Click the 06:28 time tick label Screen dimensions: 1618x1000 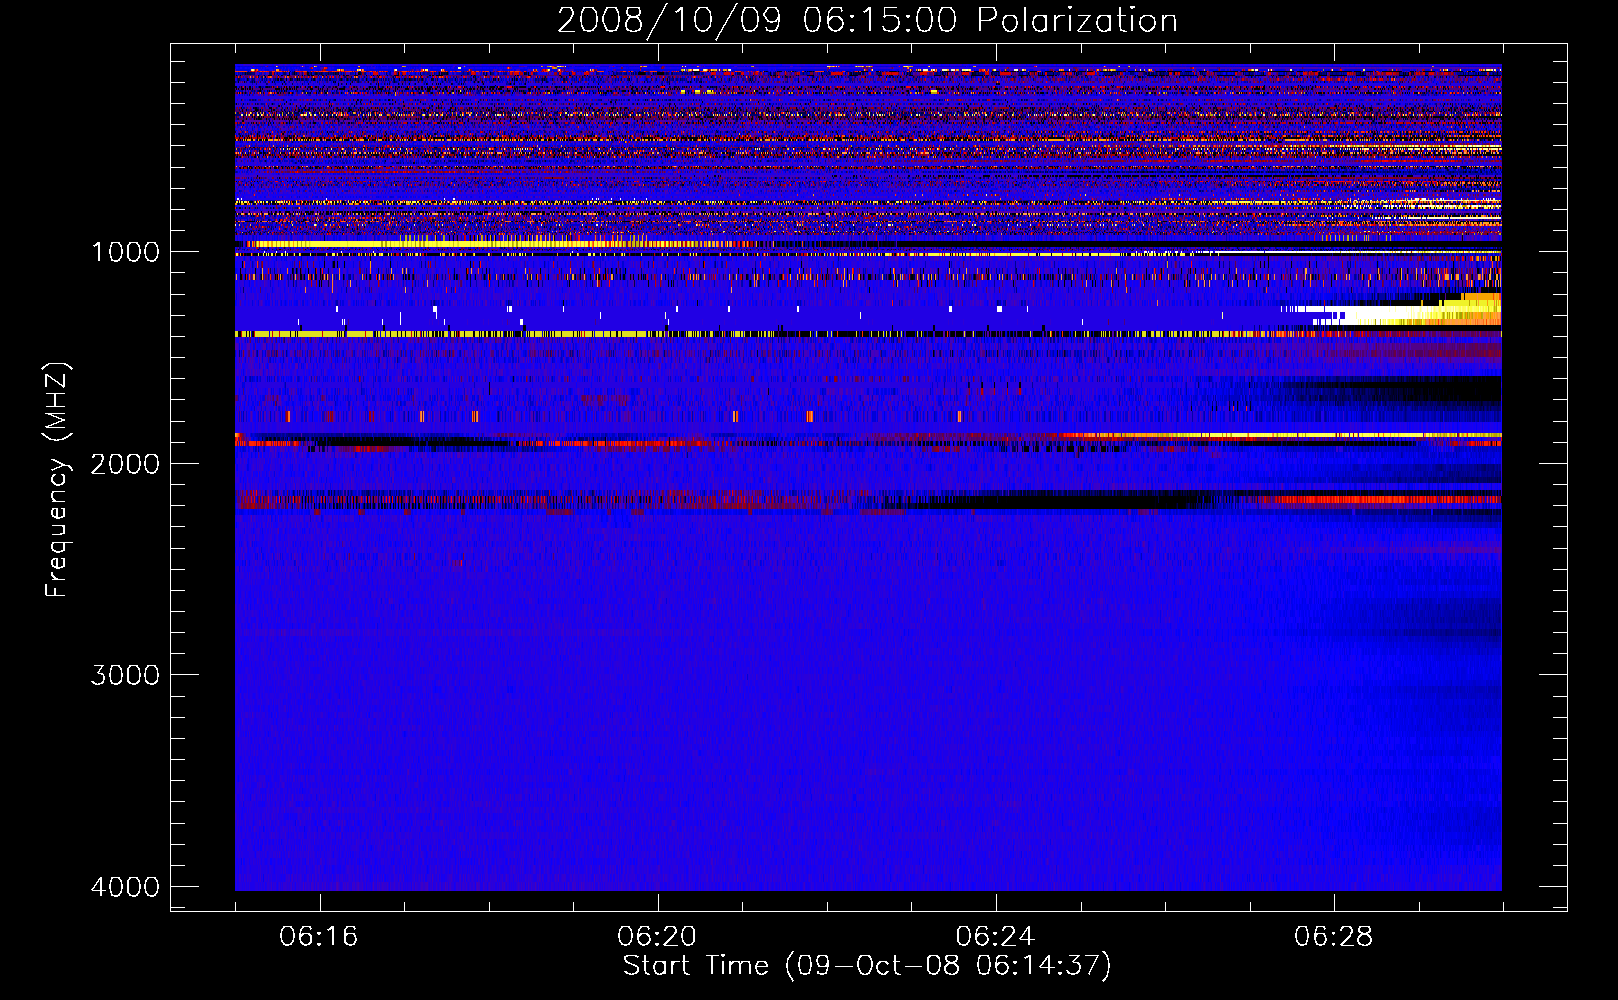point(1333,936)
